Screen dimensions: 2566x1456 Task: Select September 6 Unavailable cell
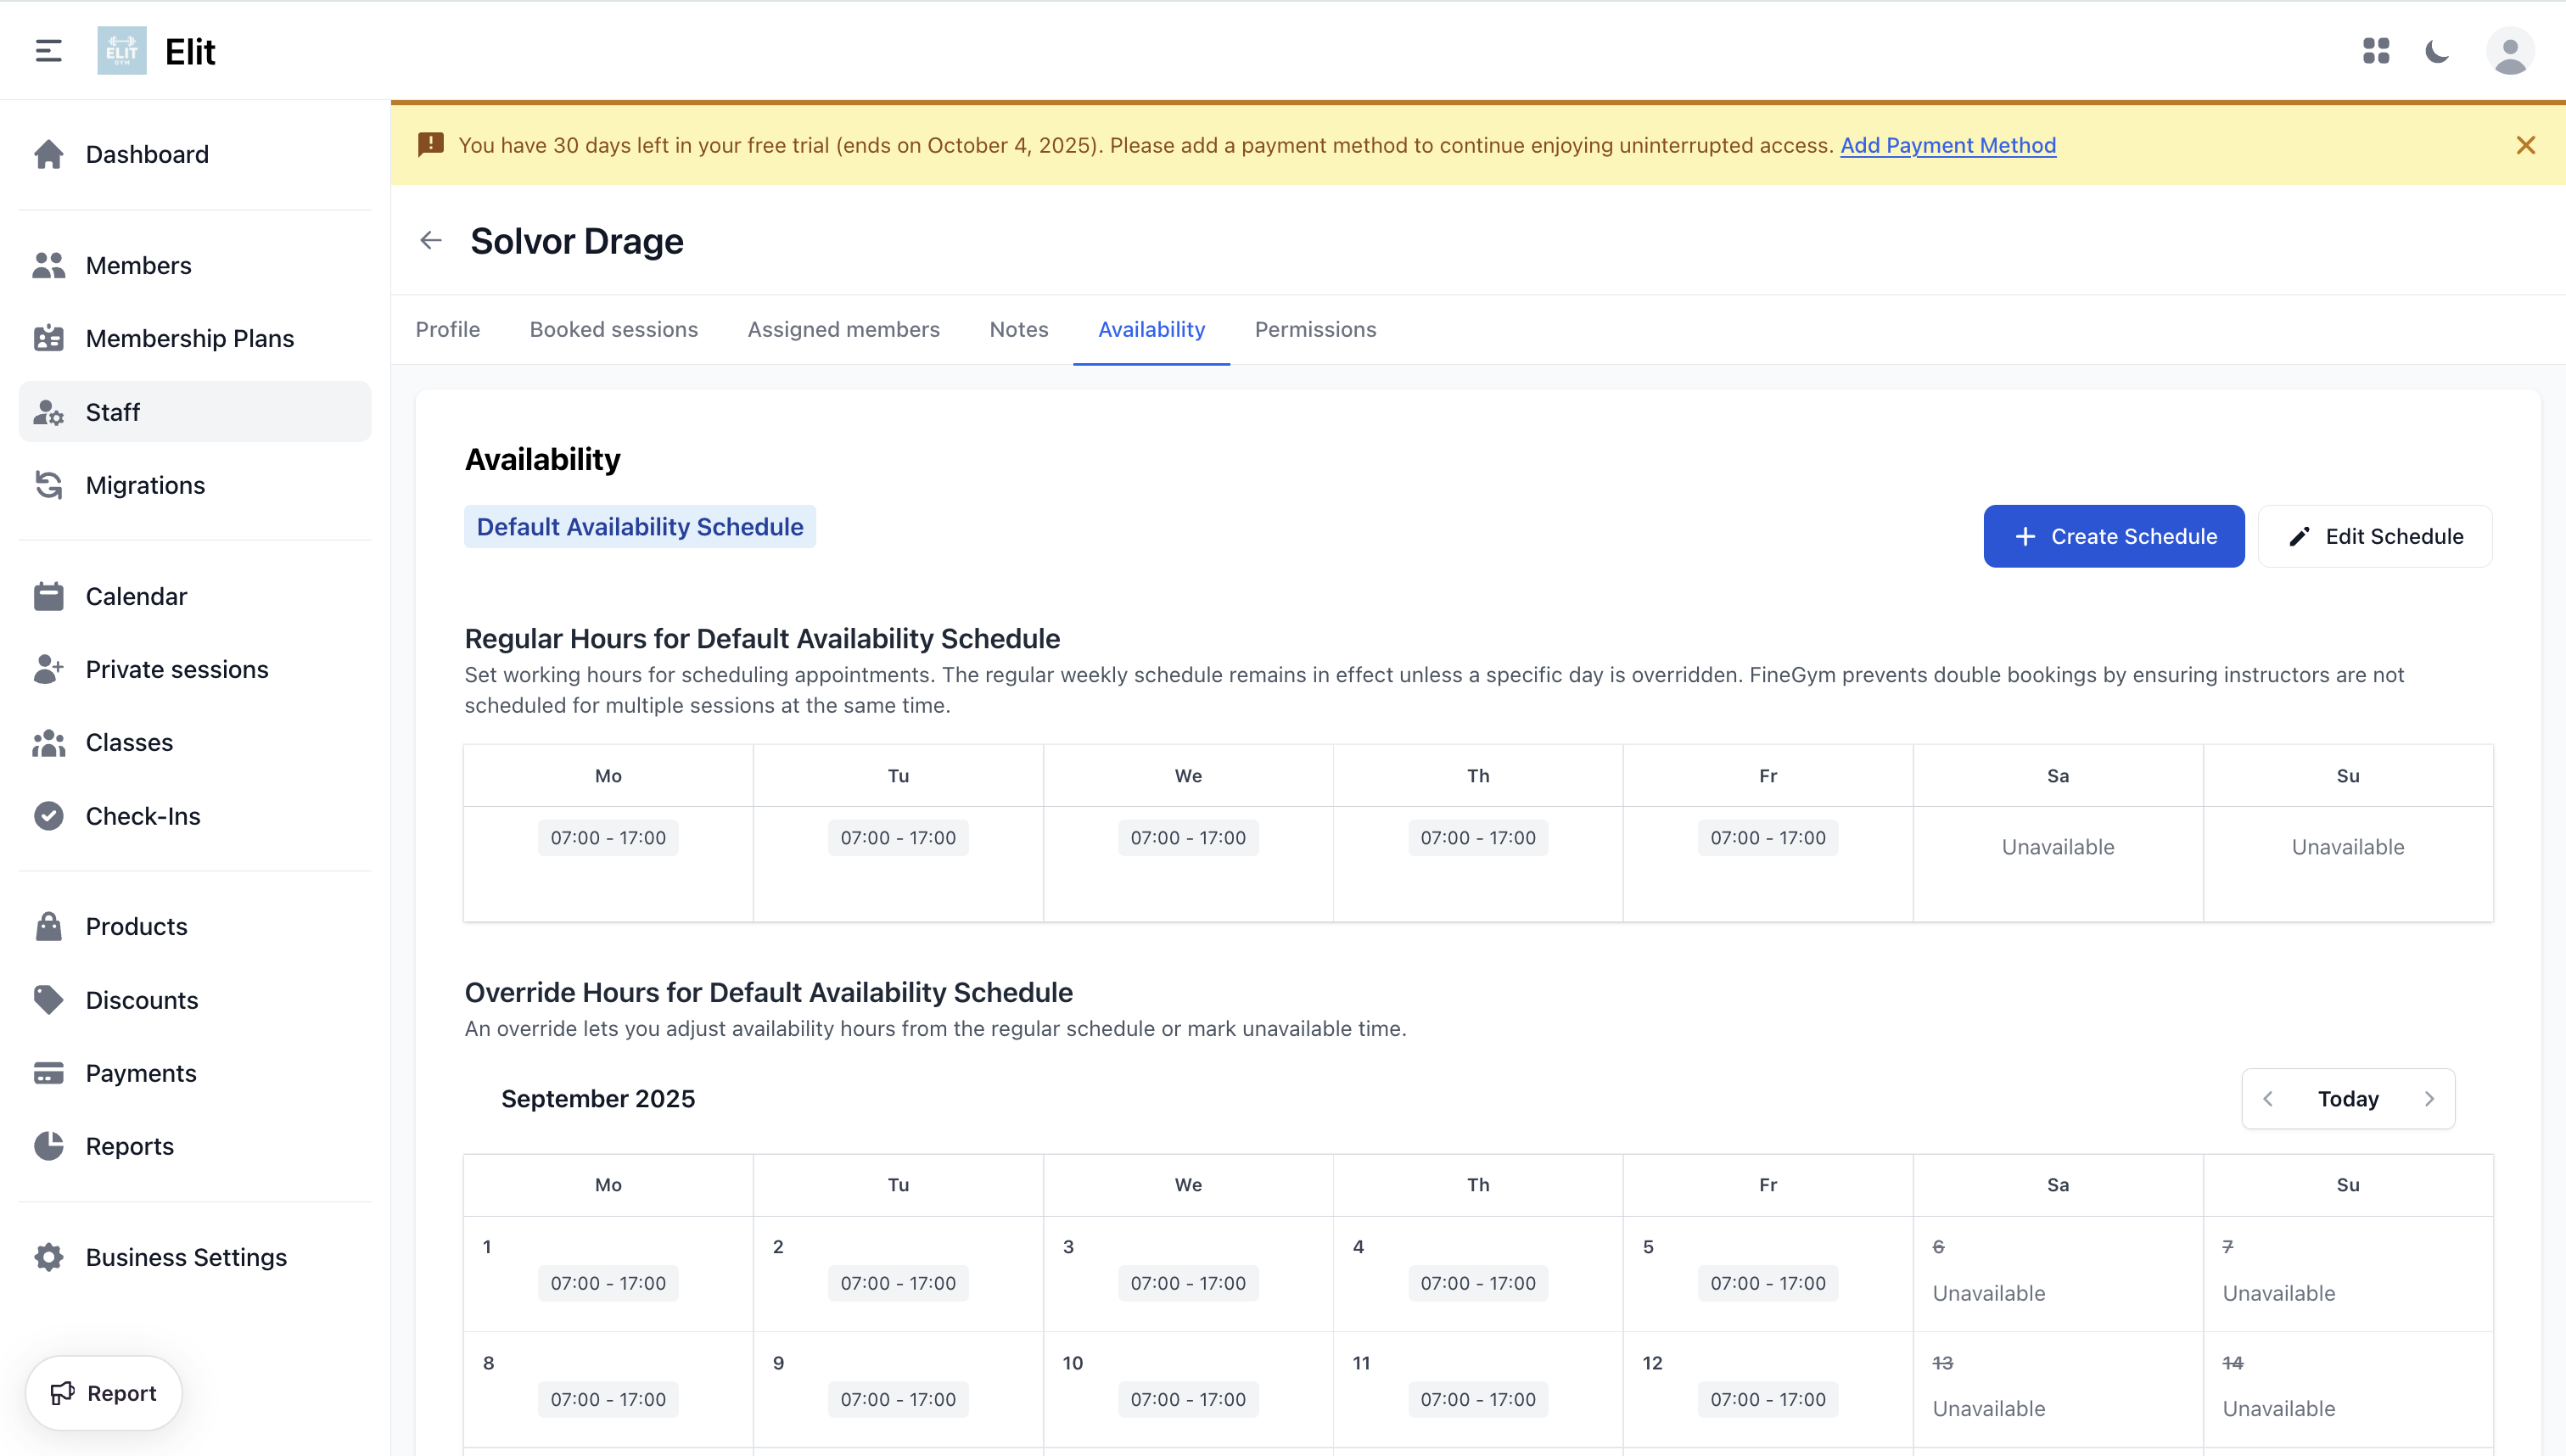click(2058, 1274)
